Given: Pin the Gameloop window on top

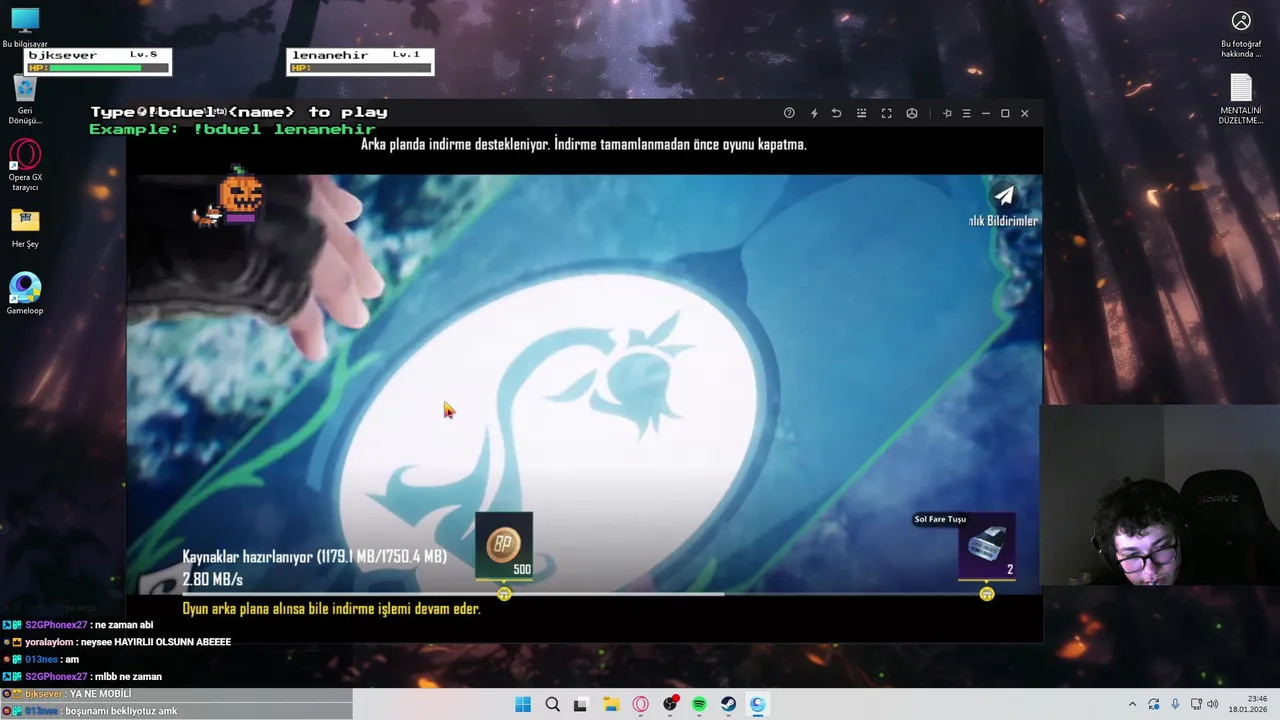Looking at the screenshot, I should pyautogui.click(x=947, y=113).
